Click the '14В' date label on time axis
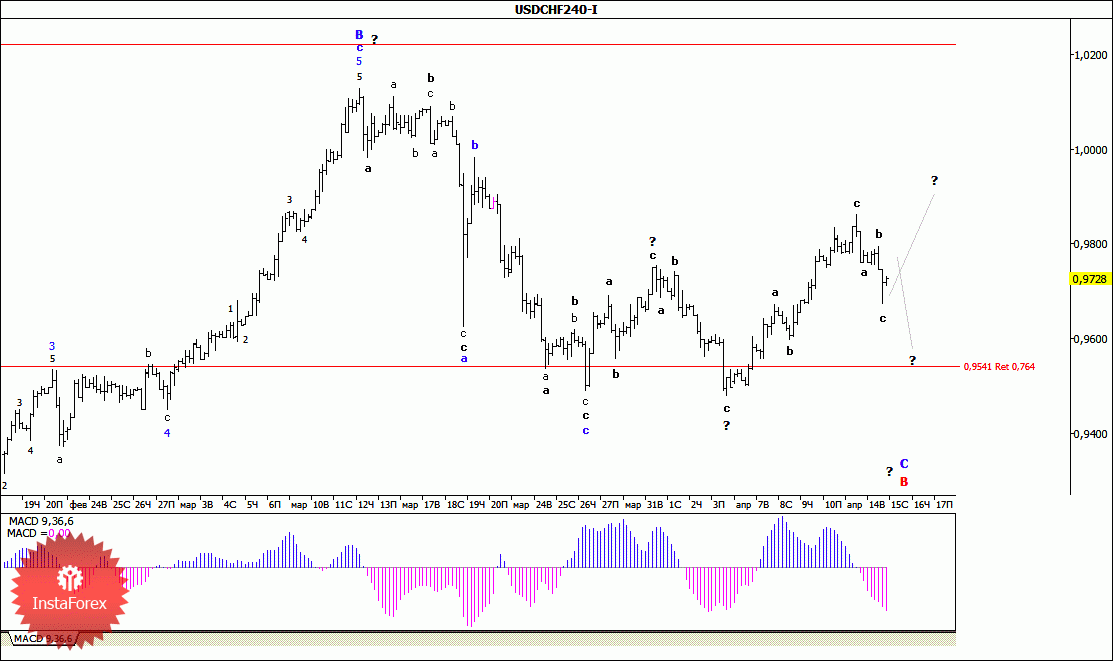This screenshot has width=1113, height=661. pos(877,505)
